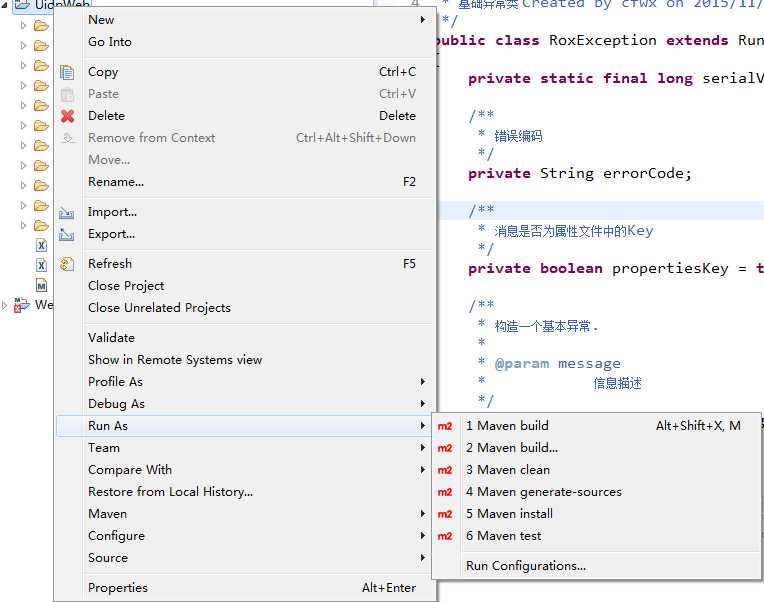Click the red Delete X icon
Image resolution: width=764 pixels, height=602 pixels.
point(67,116)
